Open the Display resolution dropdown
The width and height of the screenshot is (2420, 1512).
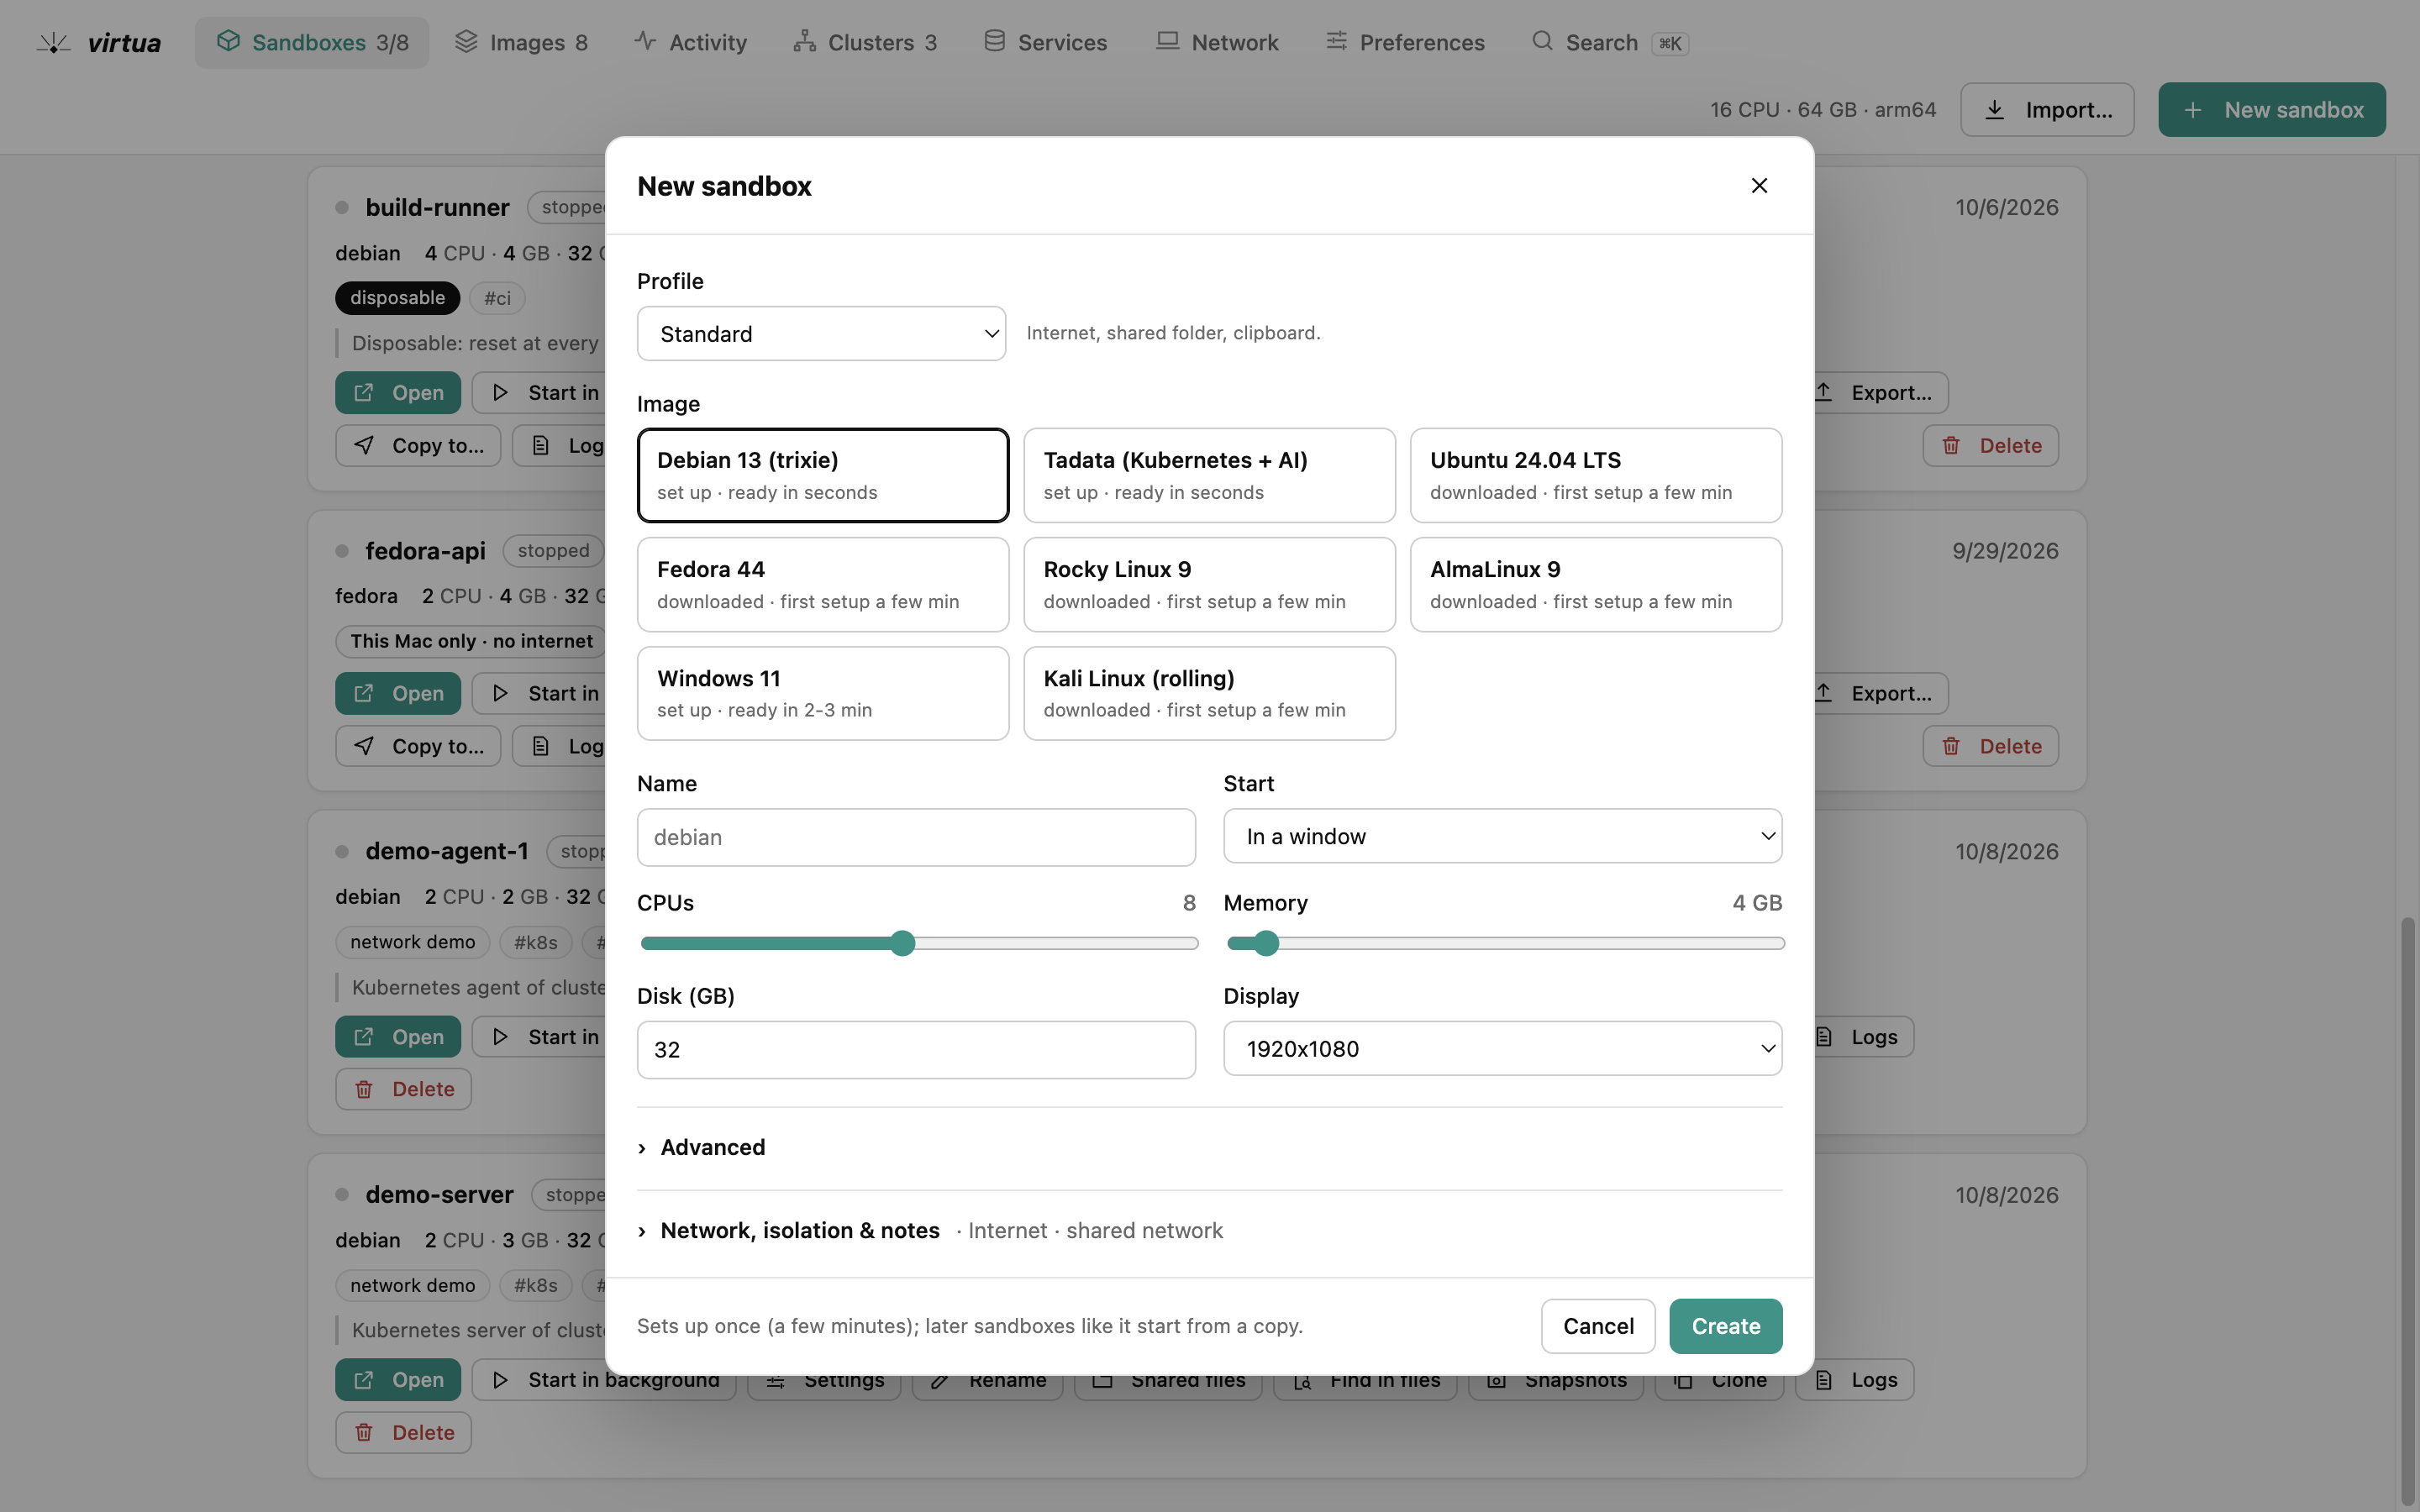pyautogui.click(x=1502, y=1048)
